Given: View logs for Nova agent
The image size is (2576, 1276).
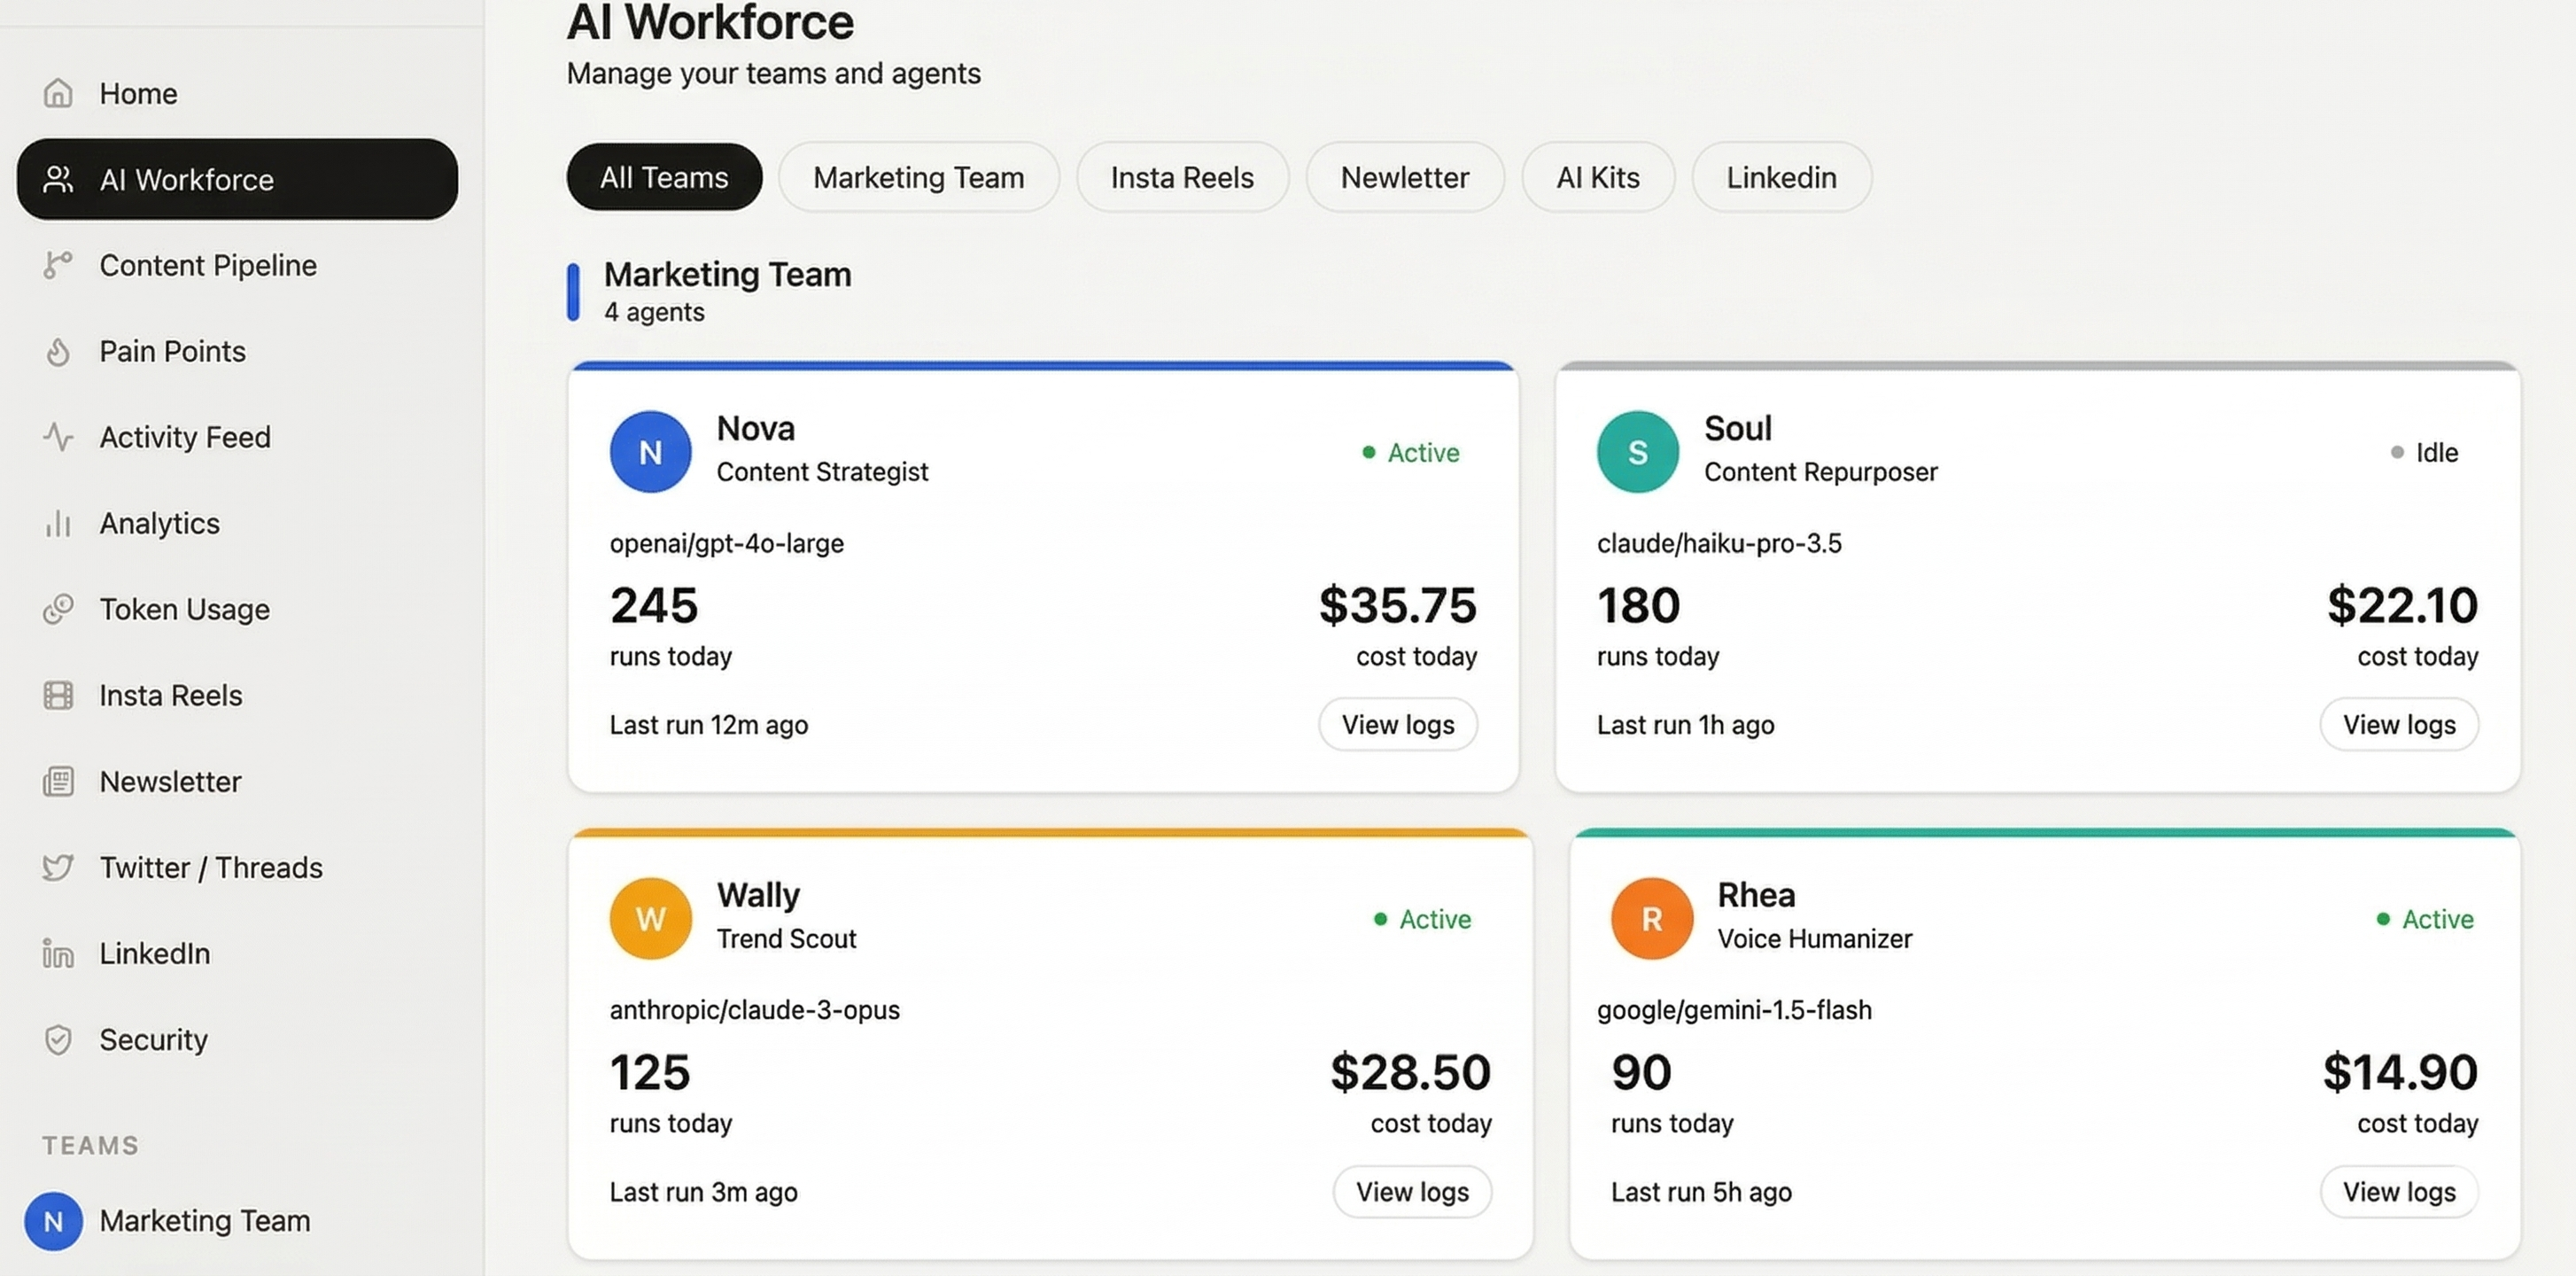Looking at the screenshot, I should click(1397, 724).
